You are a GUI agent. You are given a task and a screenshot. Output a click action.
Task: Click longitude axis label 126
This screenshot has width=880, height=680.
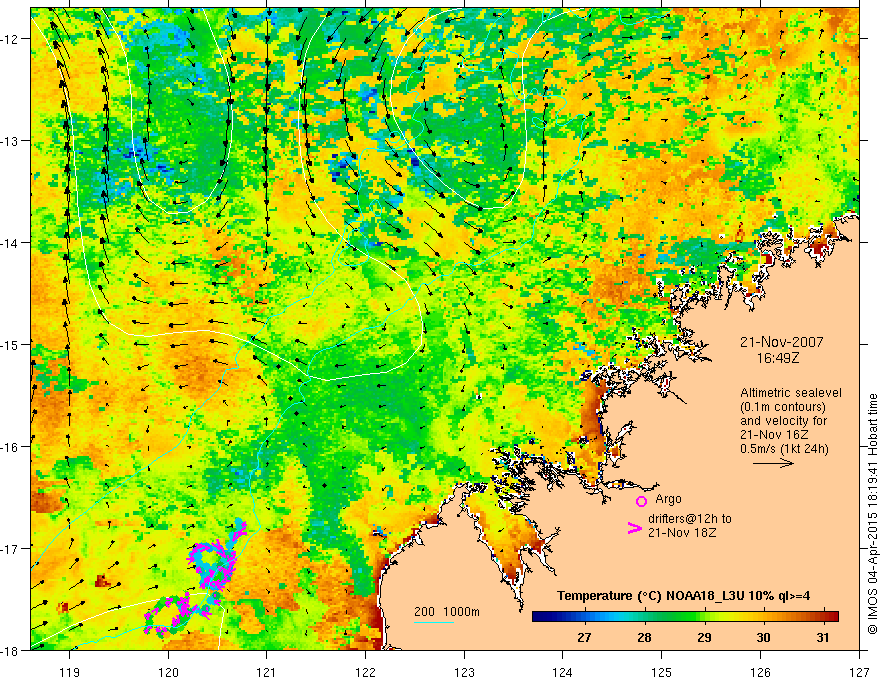pos(760,672)
